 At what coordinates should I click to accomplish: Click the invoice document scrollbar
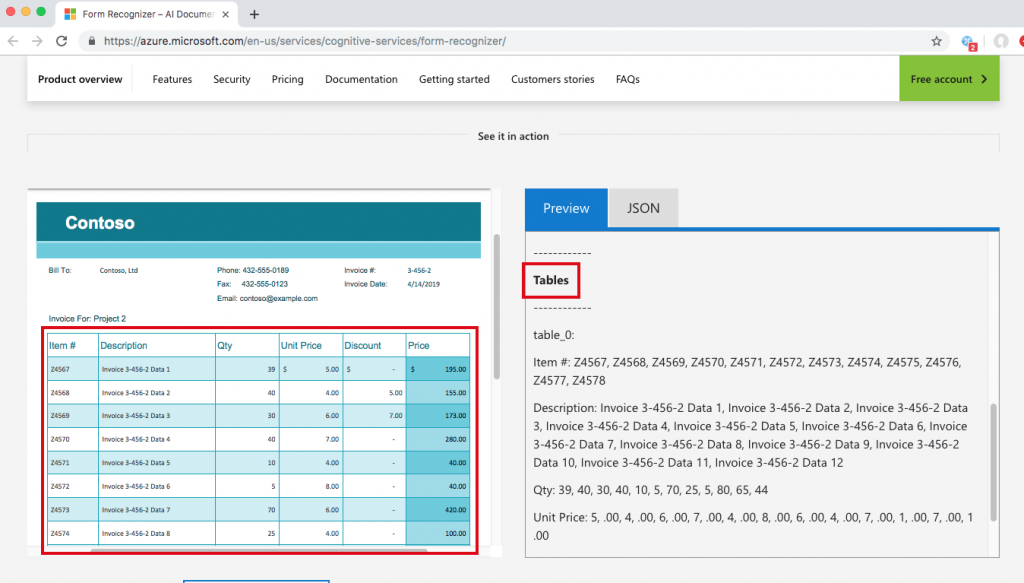[x=496, y=306]
